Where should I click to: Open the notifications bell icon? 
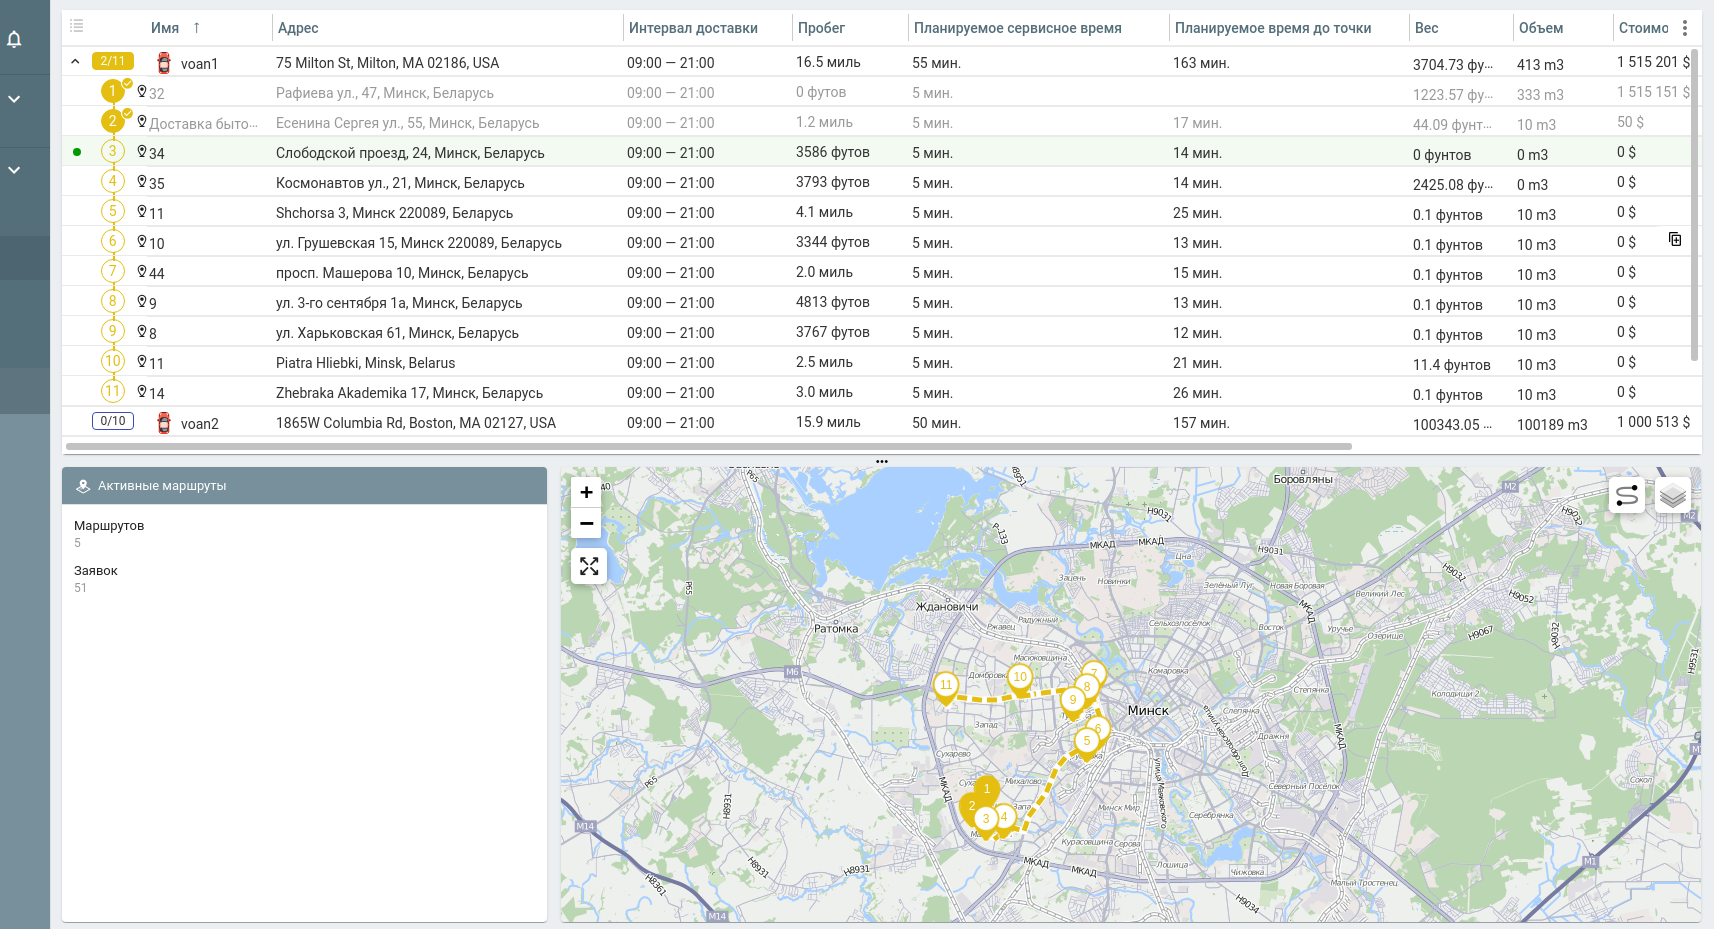tap(15, 39)
